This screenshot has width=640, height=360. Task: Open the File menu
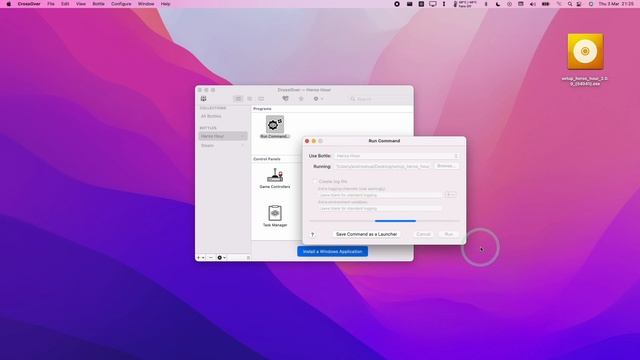tap(51, 4)
